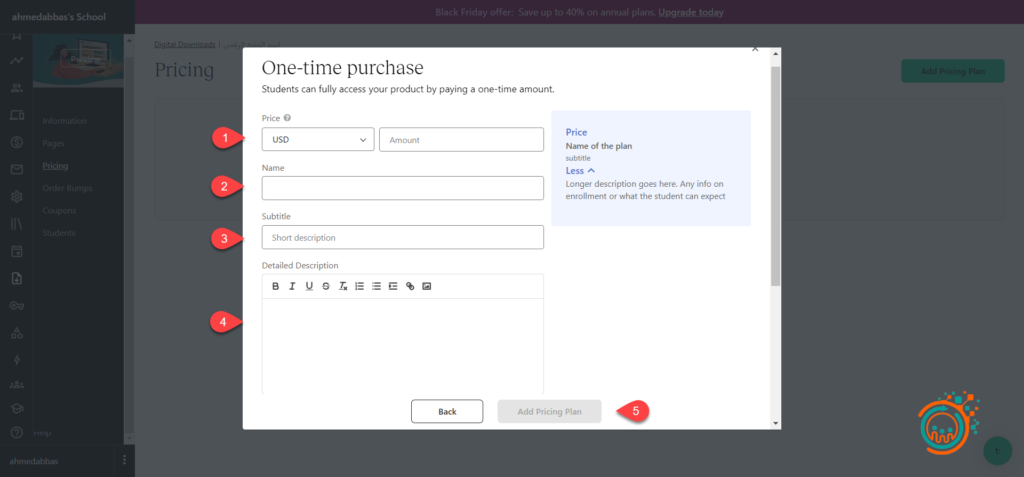The height and width of the screenshot is (477, 1024).
Task: Toggle italic formatting in description editor
Action: [292, 286]
